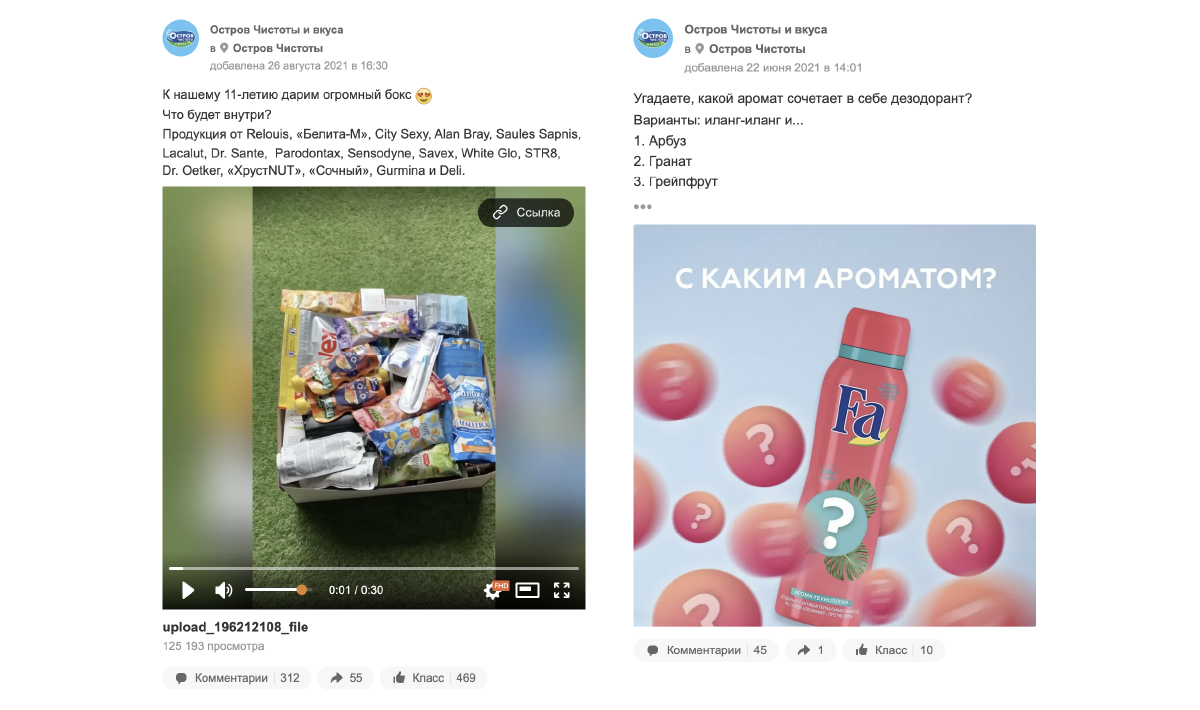Click the right post's group avatar
The height and width of the screenshot is (710, 1200).
point(653,38)
